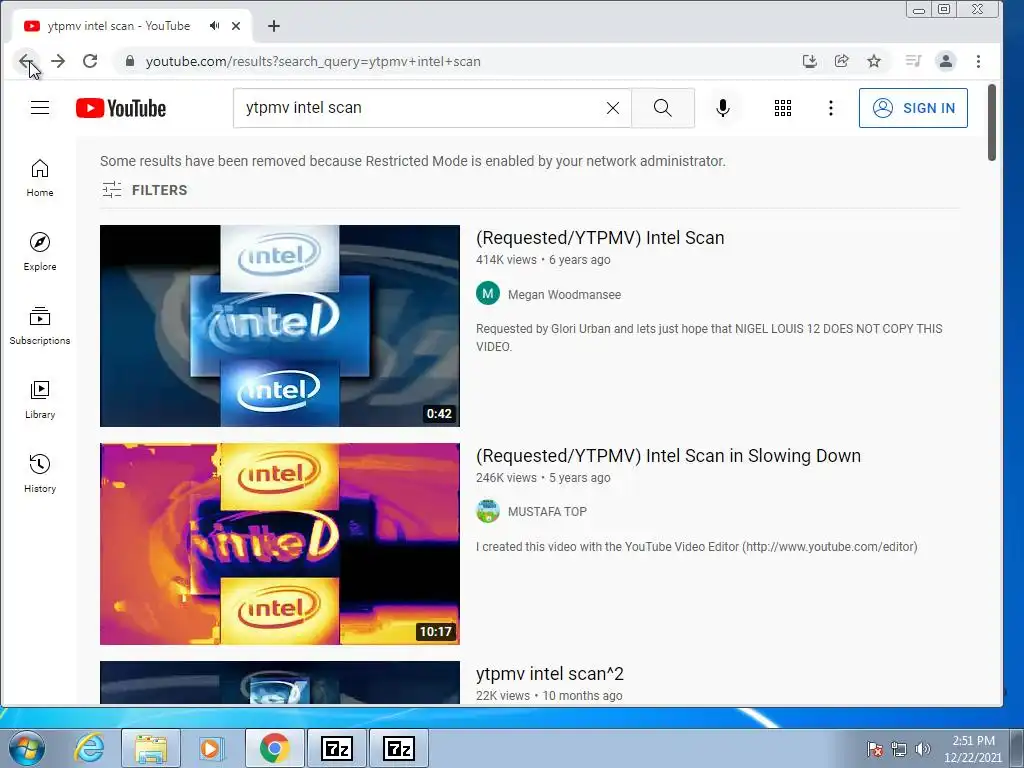Screen dimensions: 1024x768
Task: Open Library in the sidebar
Action: coord(40,400)
